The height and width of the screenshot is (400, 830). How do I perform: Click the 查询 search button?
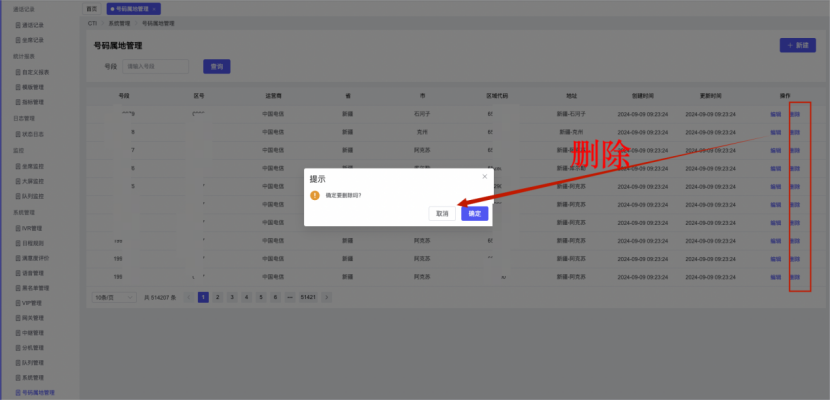(x=215, y=66)
